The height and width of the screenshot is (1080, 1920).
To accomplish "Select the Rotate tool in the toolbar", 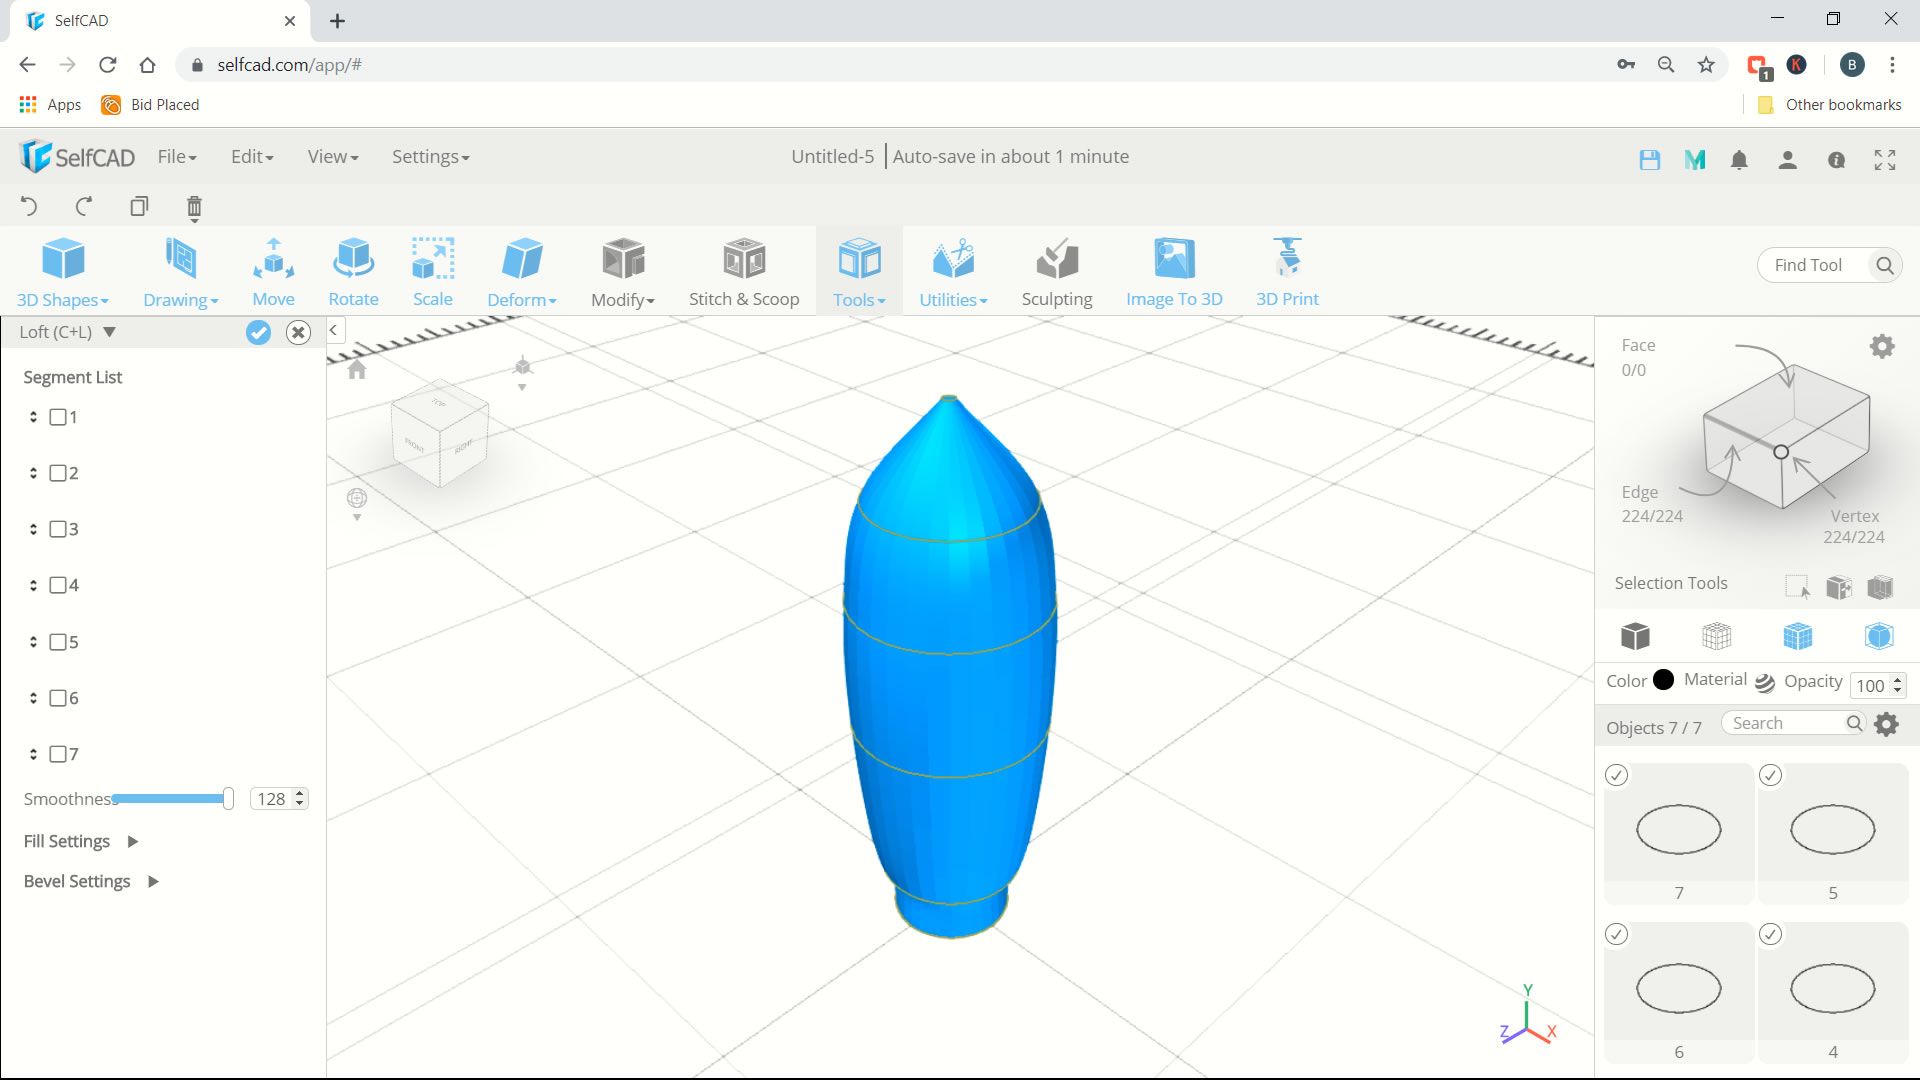I will 353,270.
